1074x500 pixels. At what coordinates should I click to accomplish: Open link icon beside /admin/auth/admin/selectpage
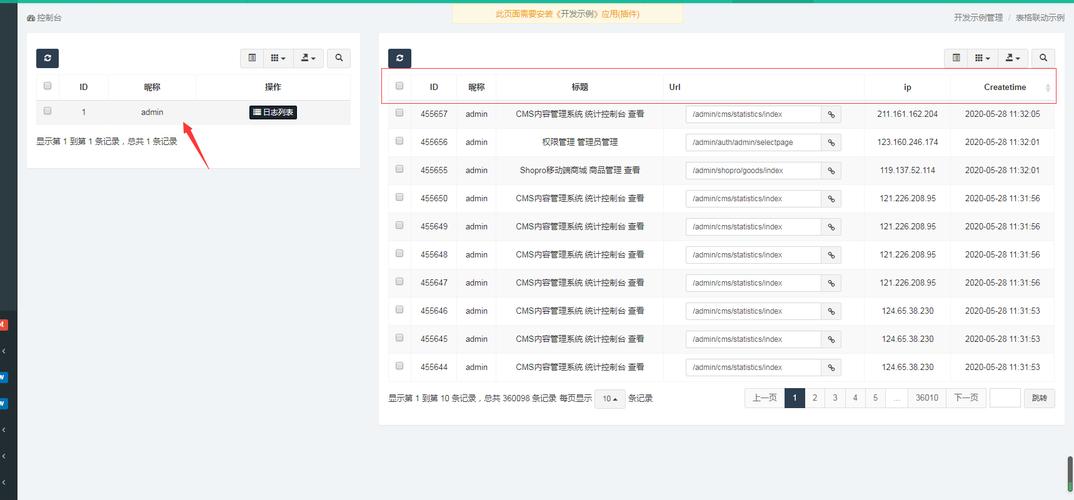(831, 142)
